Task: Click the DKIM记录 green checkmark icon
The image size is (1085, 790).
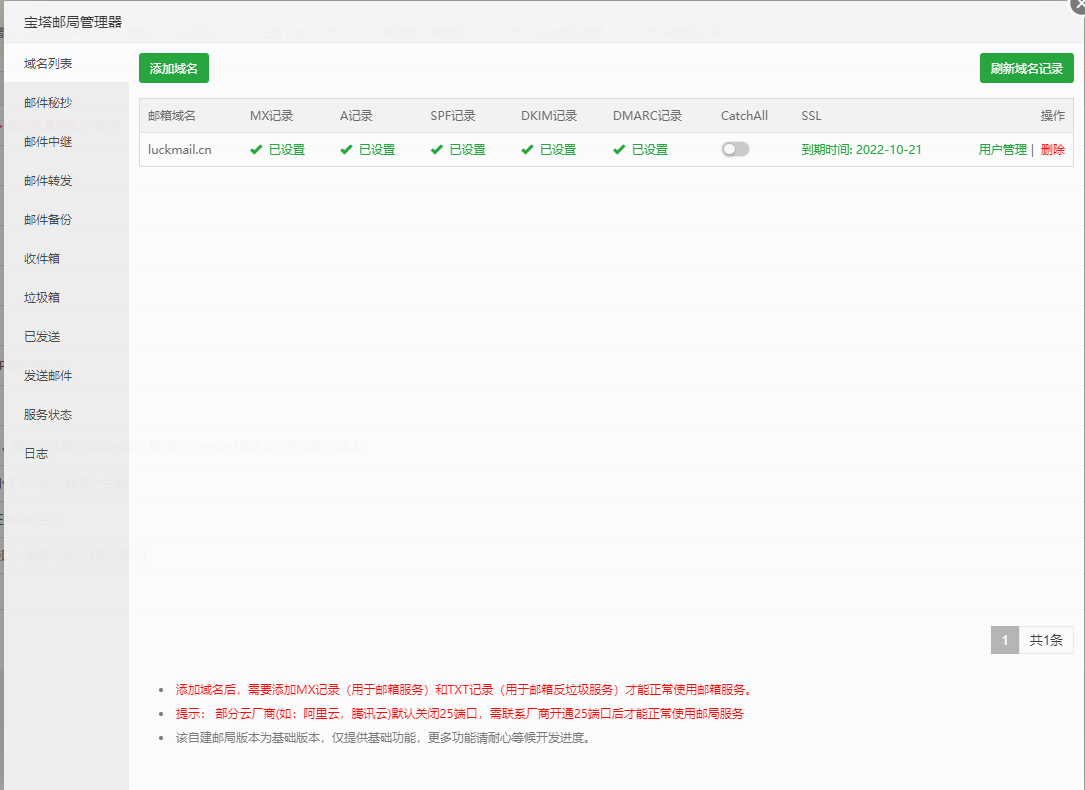Action: tap(527, 149)
